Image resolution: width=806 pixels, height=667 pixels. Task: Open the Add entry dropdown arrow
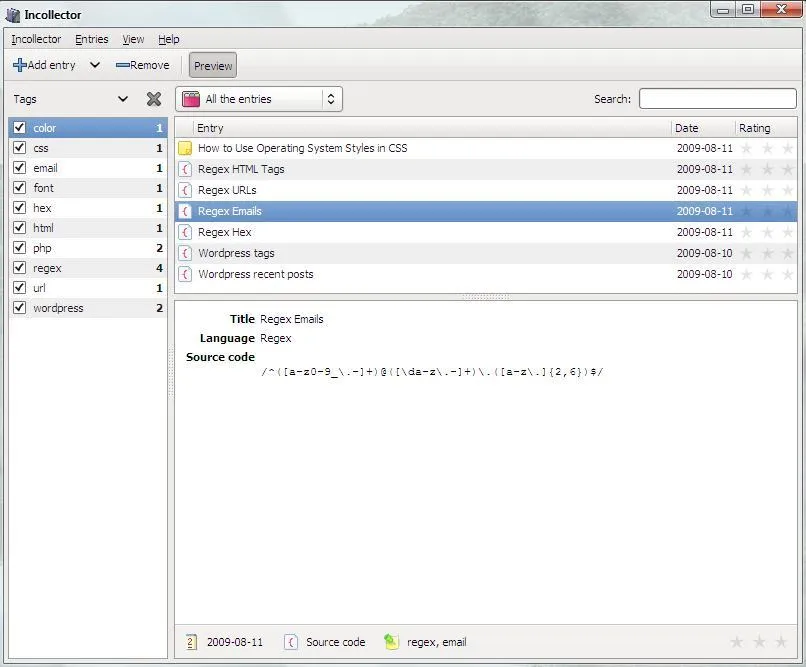(94, 64)
